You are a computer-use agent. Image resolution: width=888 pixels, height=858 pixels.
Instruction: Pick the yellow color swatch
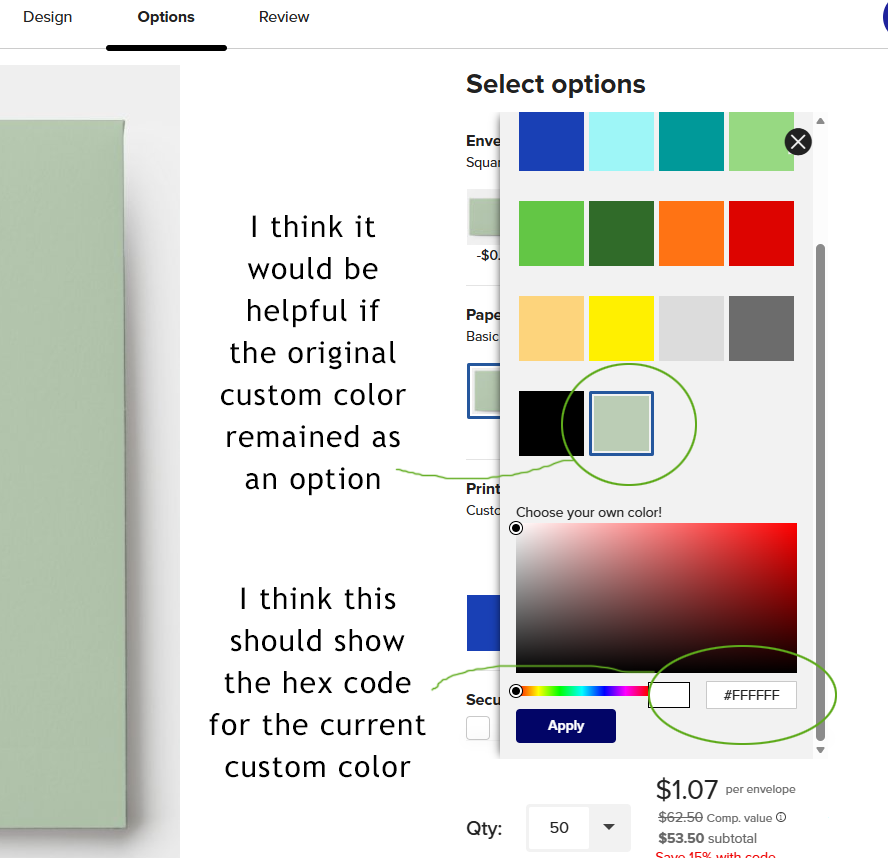(x=621, y=328)
